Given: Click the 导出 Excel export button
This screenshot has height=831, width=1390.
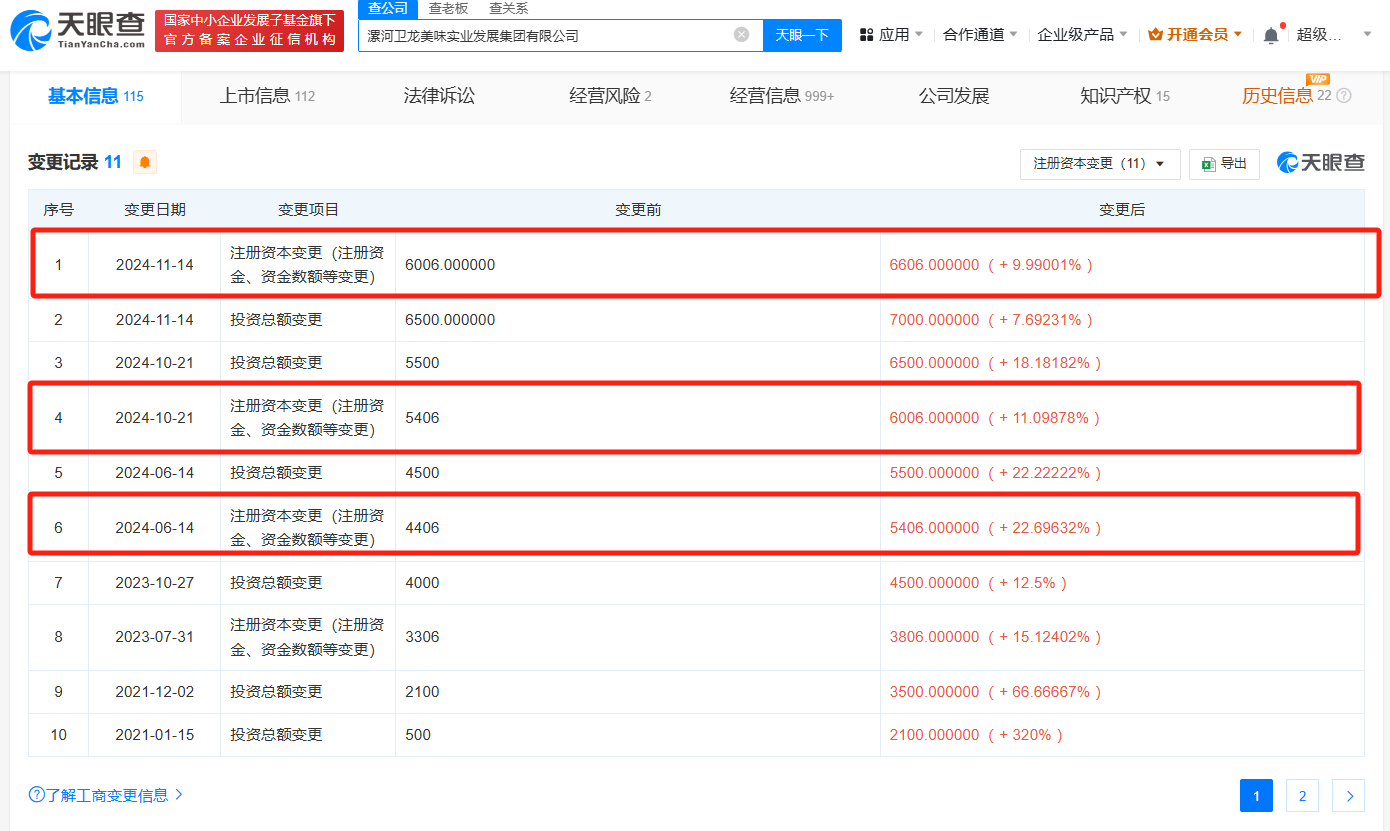Looking at the screenshot, I should click(1224, 164).
